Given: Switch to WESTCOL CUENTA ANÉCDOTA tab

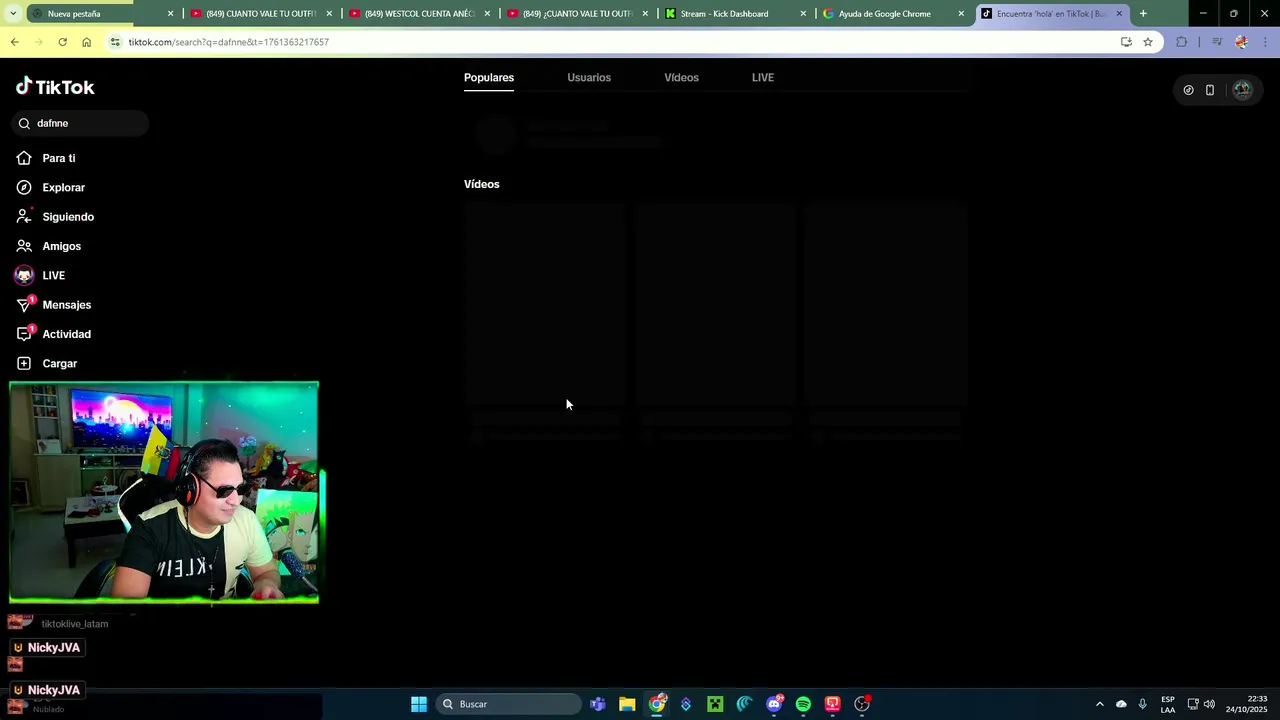Looking at the screenshot, I should coord(419,14).
